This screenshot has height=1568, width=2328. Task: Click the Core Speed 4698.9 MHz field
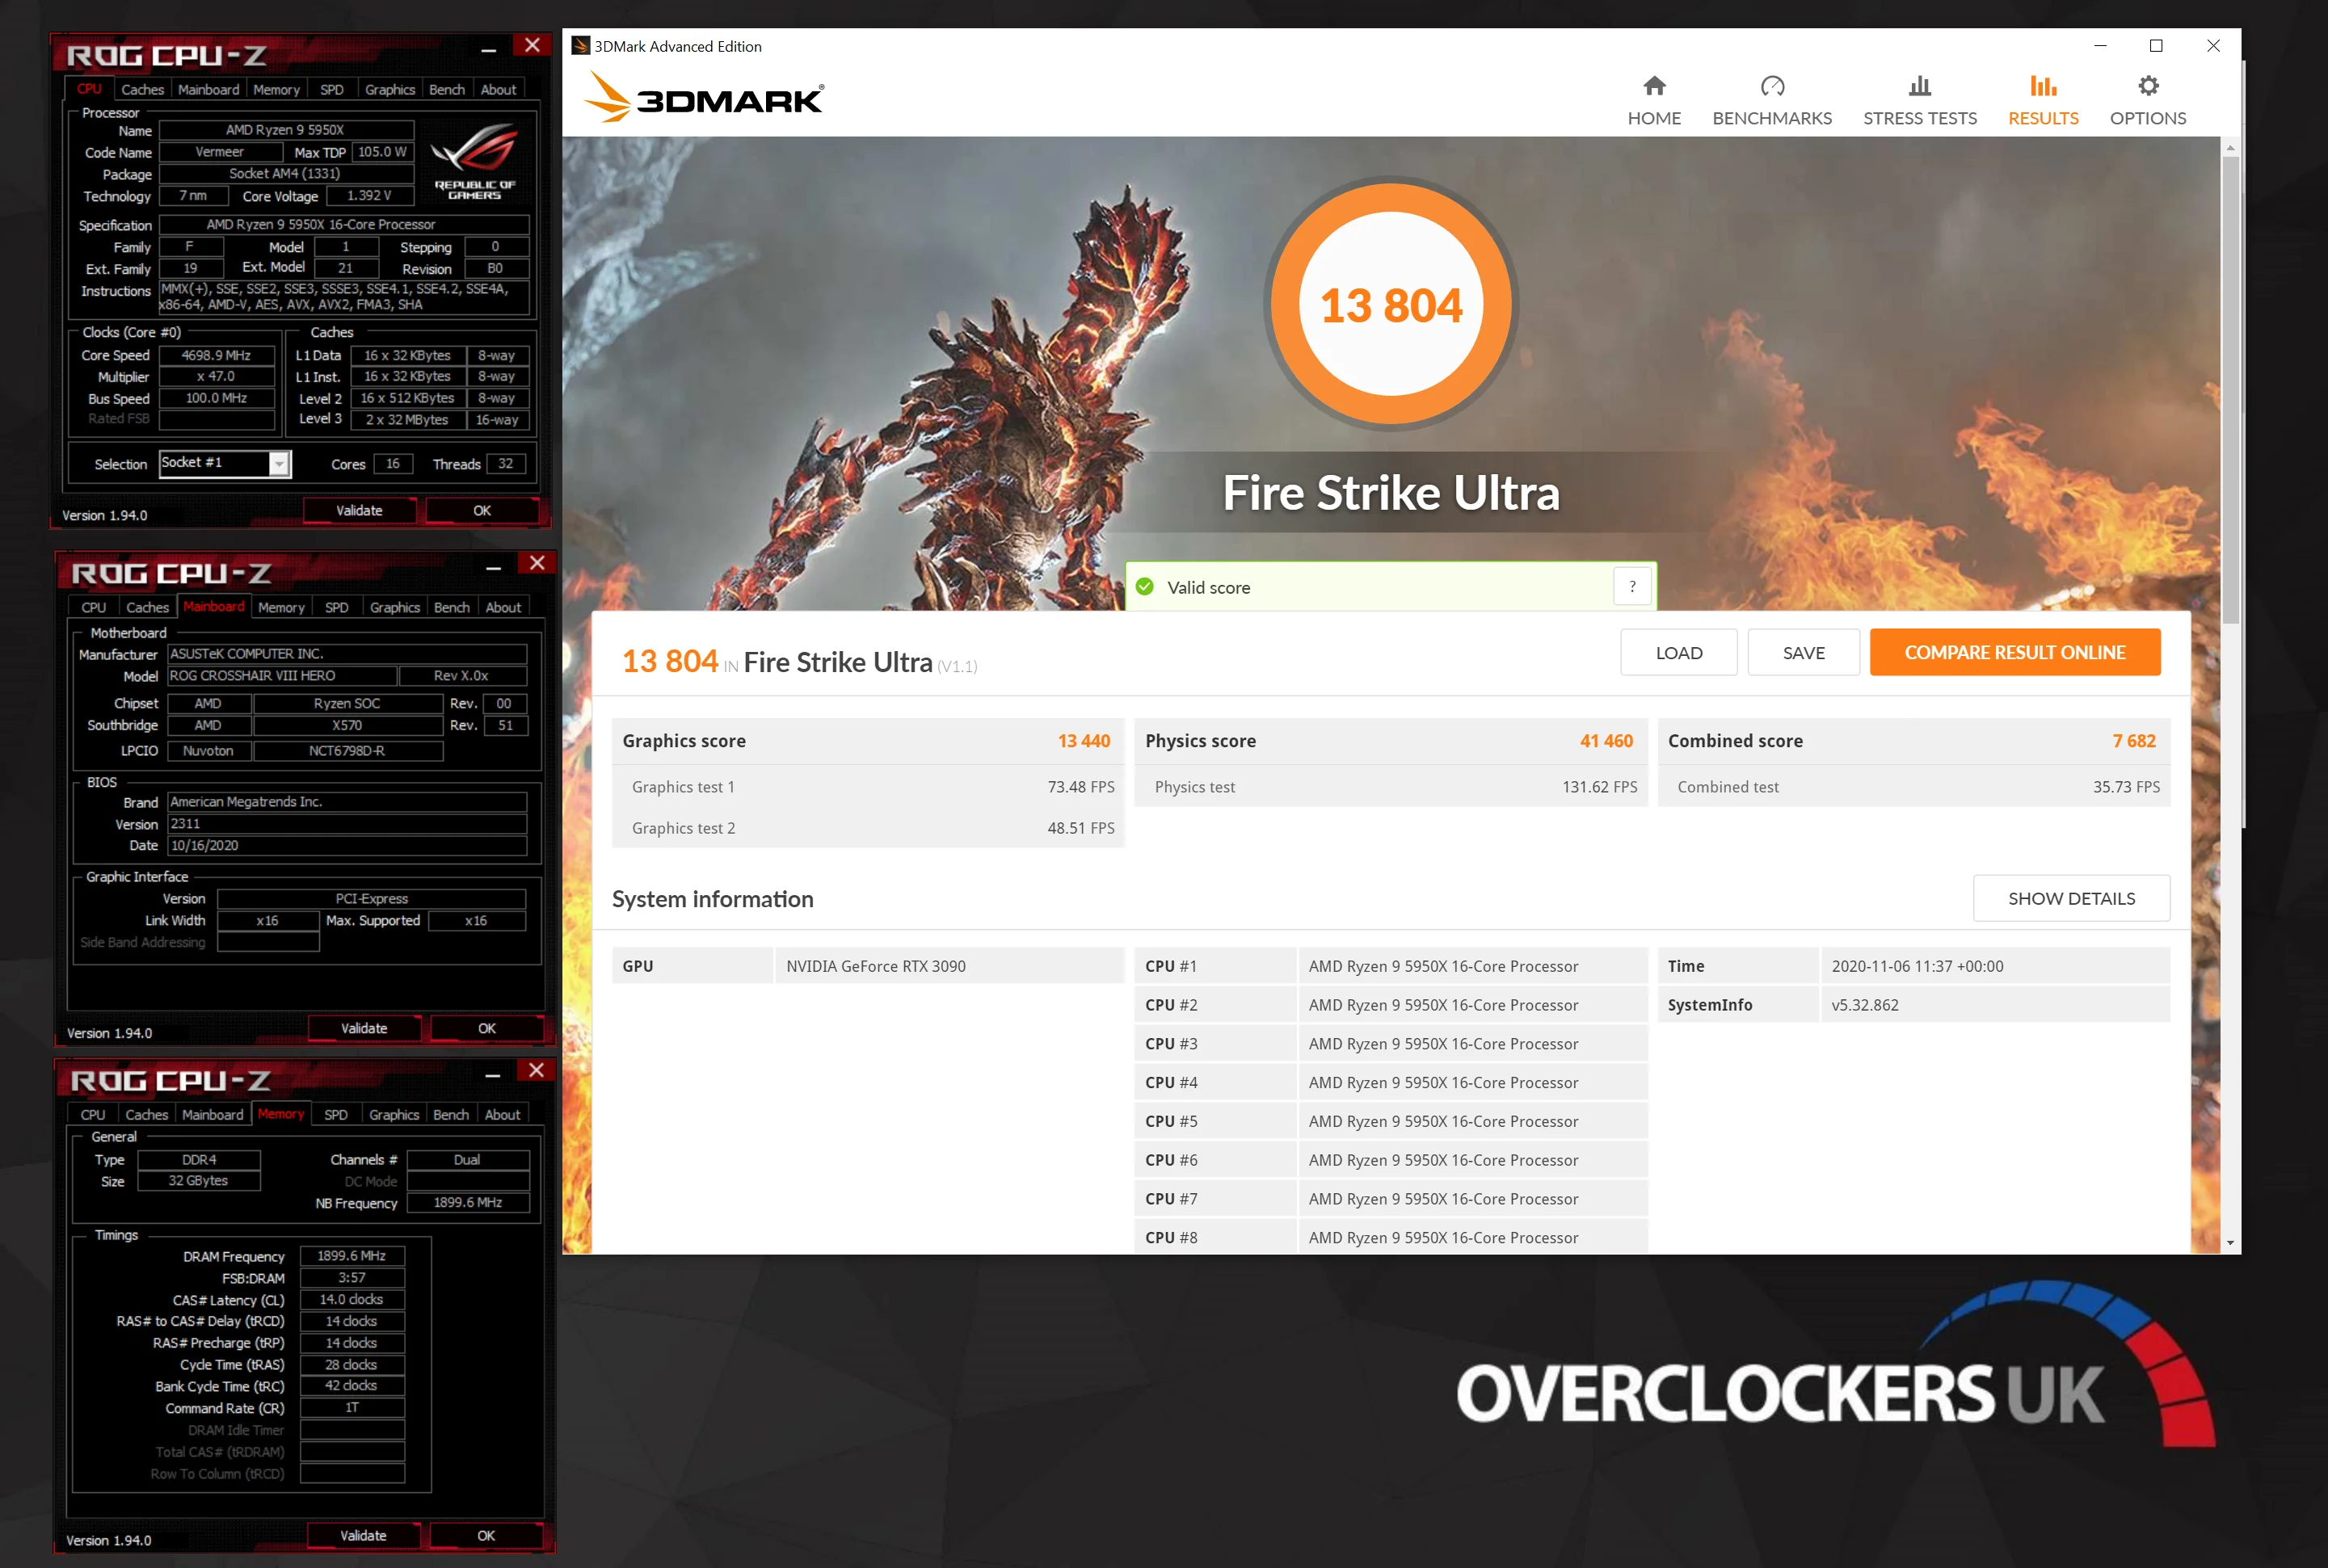216,355
